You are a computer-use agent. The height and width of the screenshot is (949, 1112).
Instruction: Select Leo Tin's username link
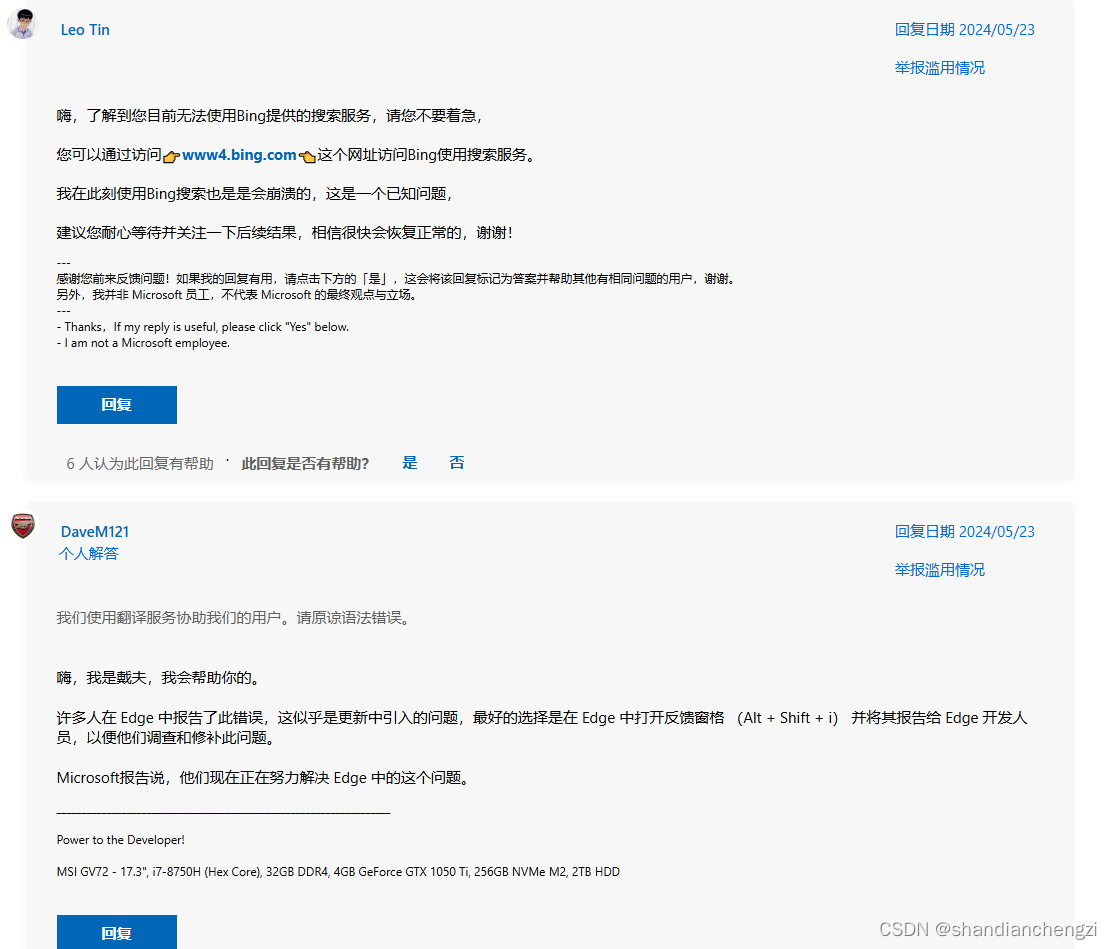click(x=84, y=29)
